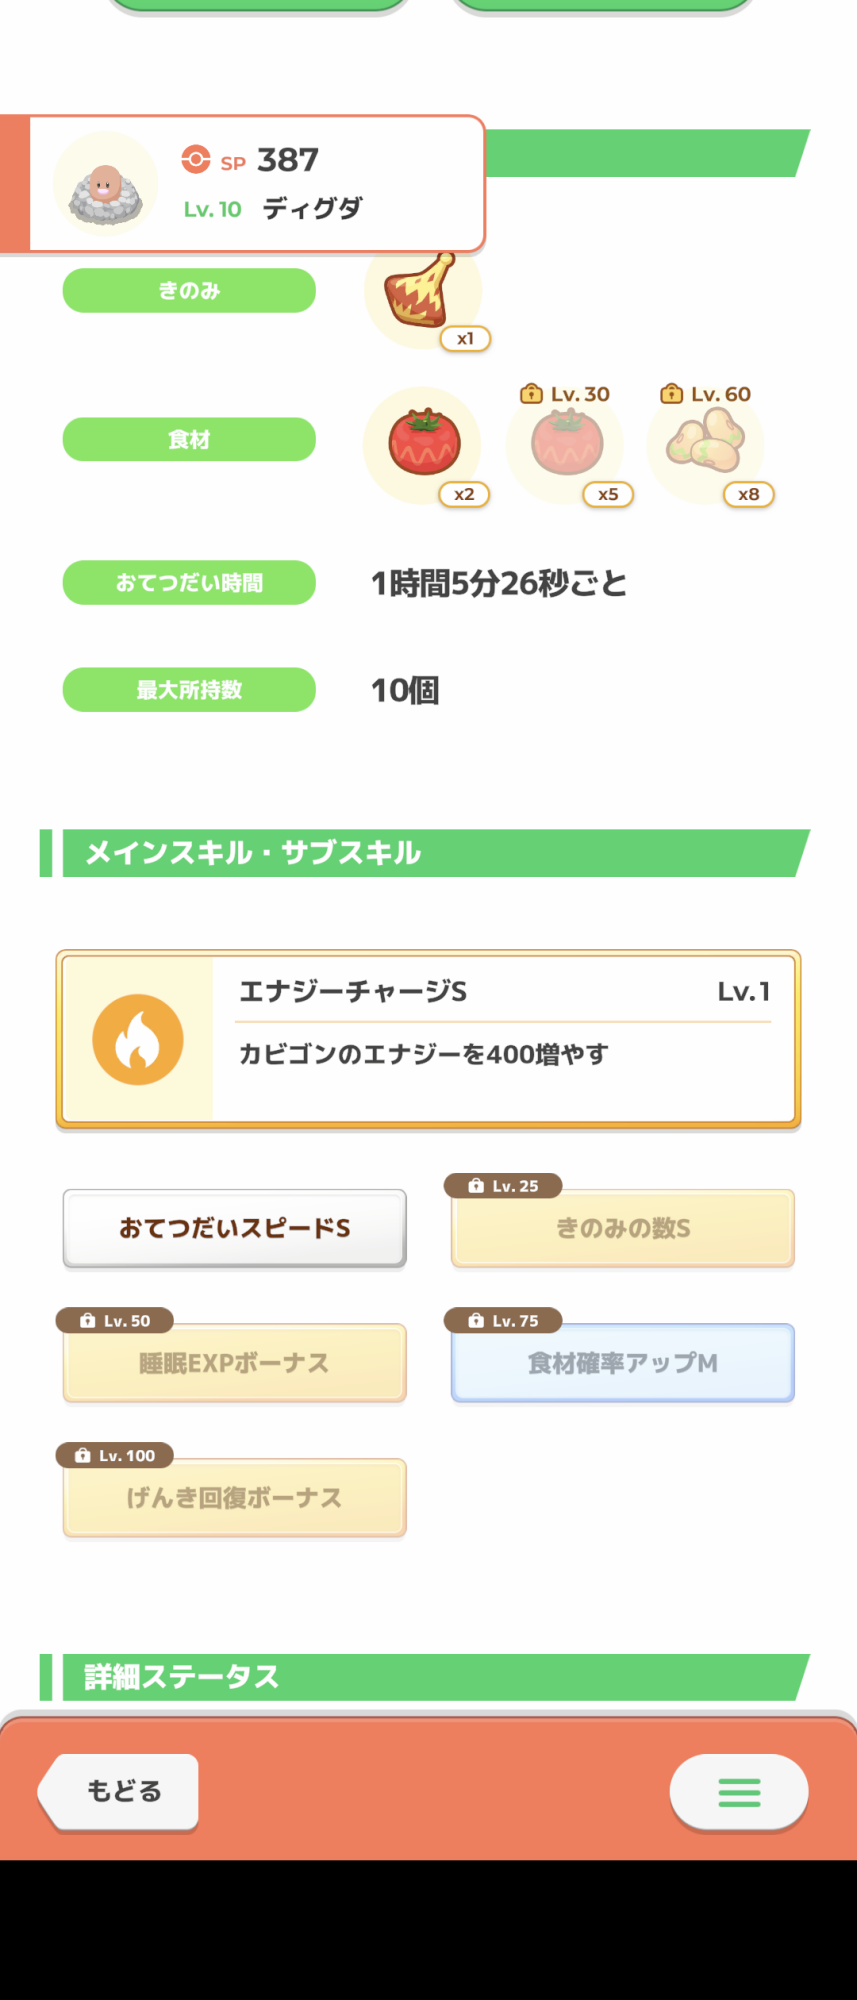
Task: Tap the おてつだいスピードS sub skill
Action: click(x=235, y=1228)
